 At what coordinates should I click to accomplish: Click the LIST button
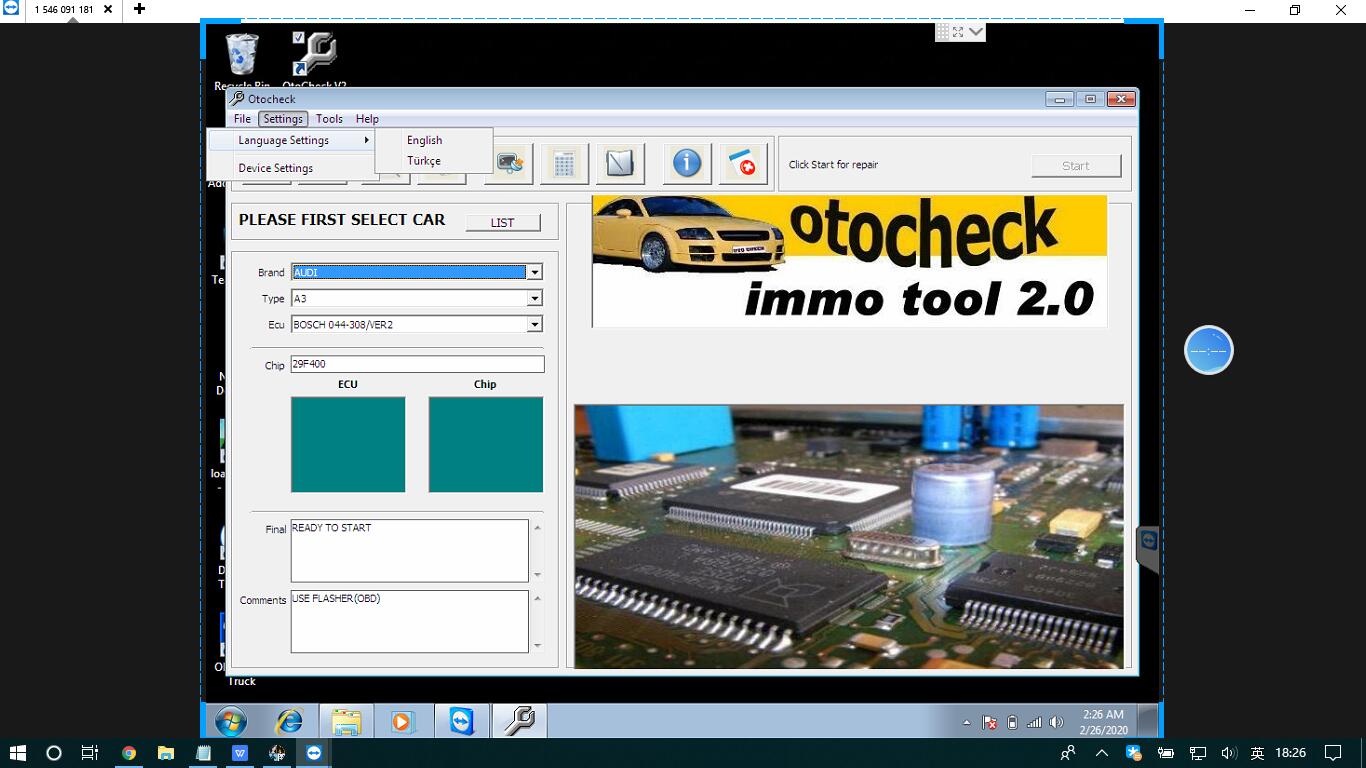click(503, 222)
